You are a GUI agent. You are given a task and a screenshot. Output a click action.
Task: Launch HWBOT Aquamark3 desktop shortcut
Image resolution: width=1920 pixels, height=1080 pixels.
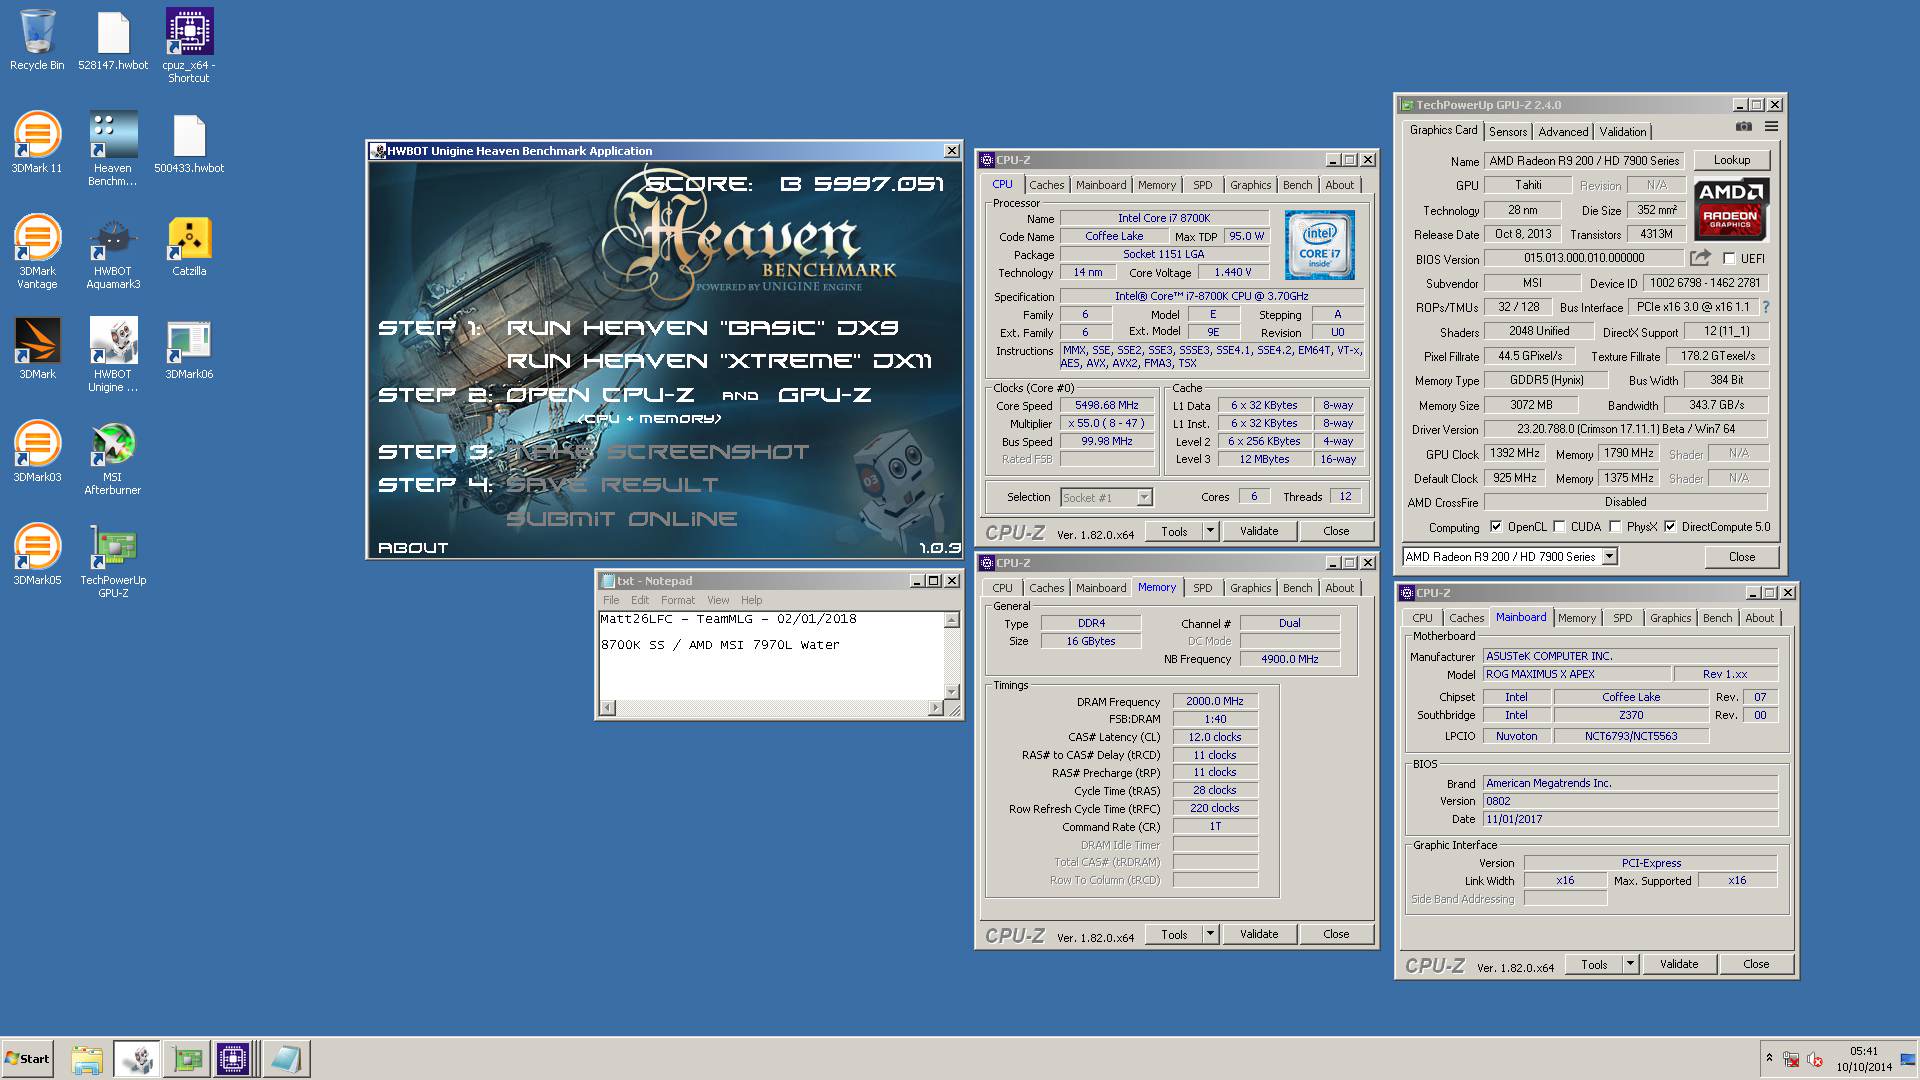(113, 252)
